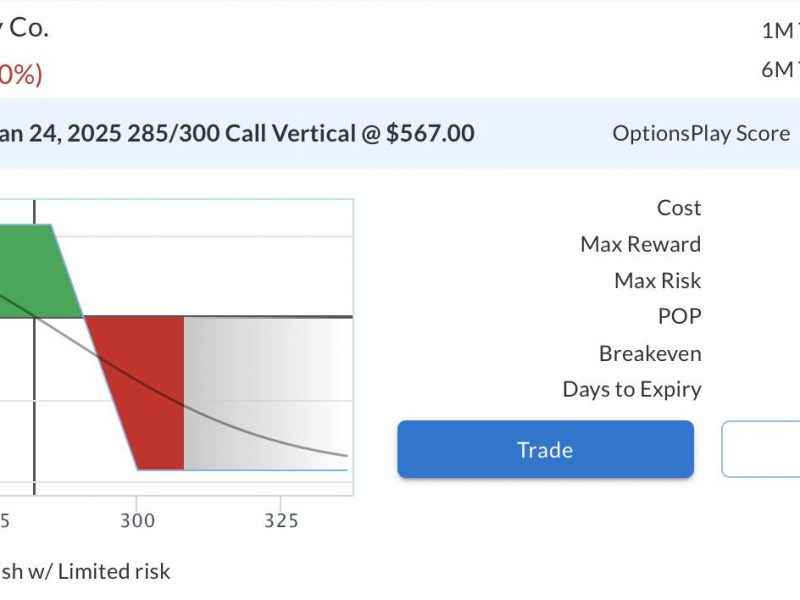Viewport: 800px width, 600px height.
Task: Click the 1M trend label
Action: 780,31
